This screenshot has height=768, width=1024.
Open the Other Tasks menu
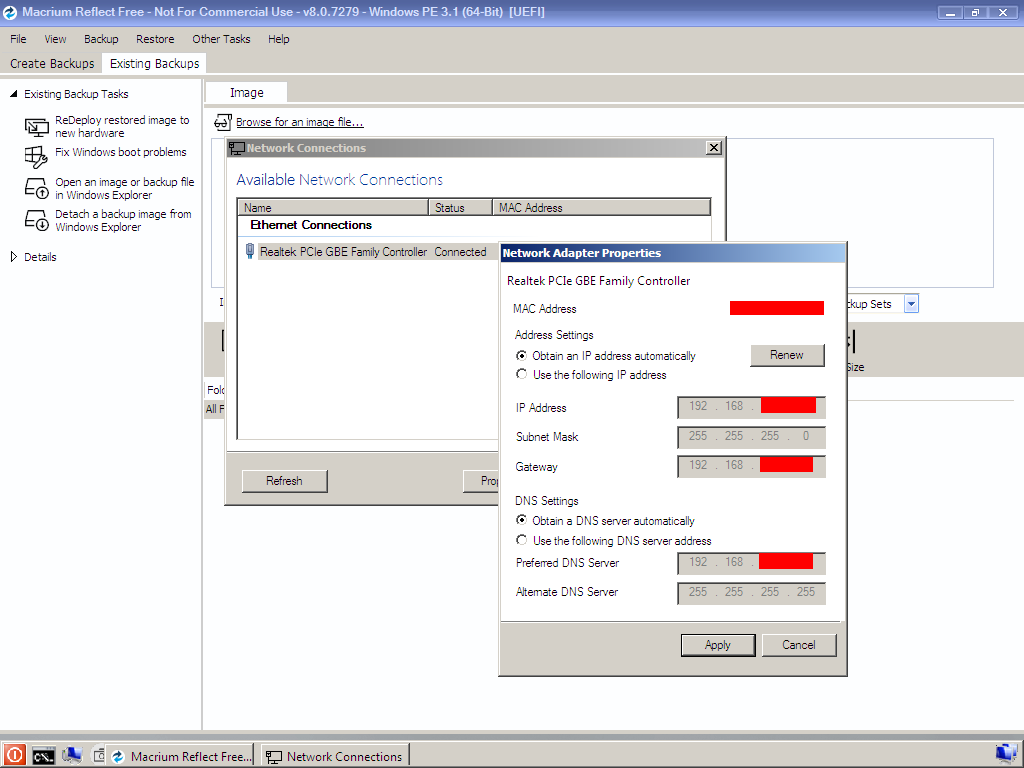(221, 39)
